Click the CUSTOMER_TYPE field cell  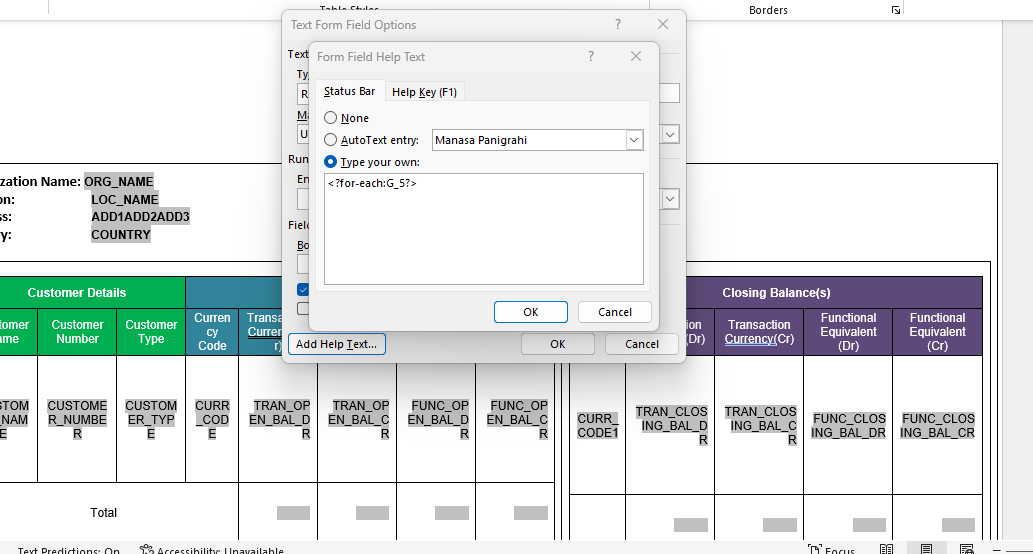pyautogui.click(x=151, y=419)
